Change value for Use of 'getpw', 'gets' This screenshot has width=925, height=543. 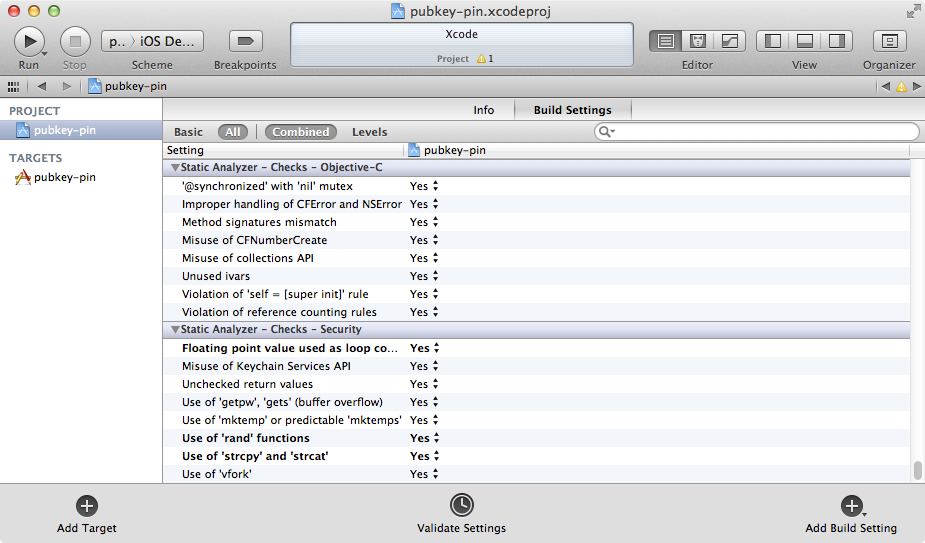pos(424,402)
